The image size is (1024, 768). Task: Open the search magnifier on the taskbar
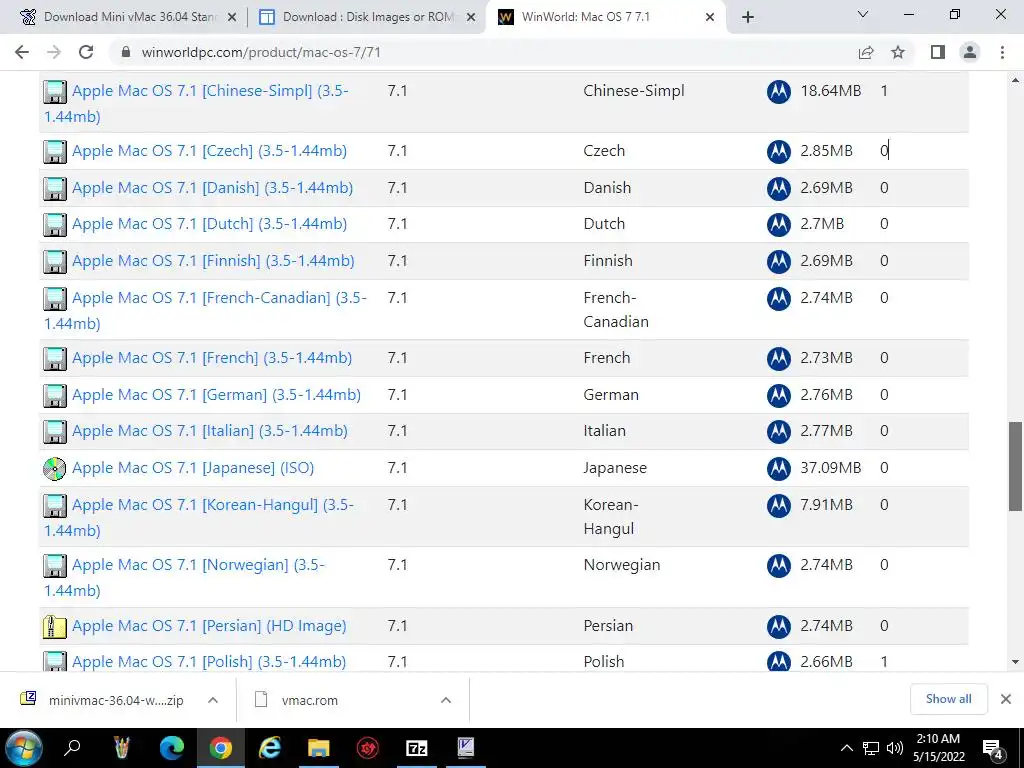(x=72, y=748)
